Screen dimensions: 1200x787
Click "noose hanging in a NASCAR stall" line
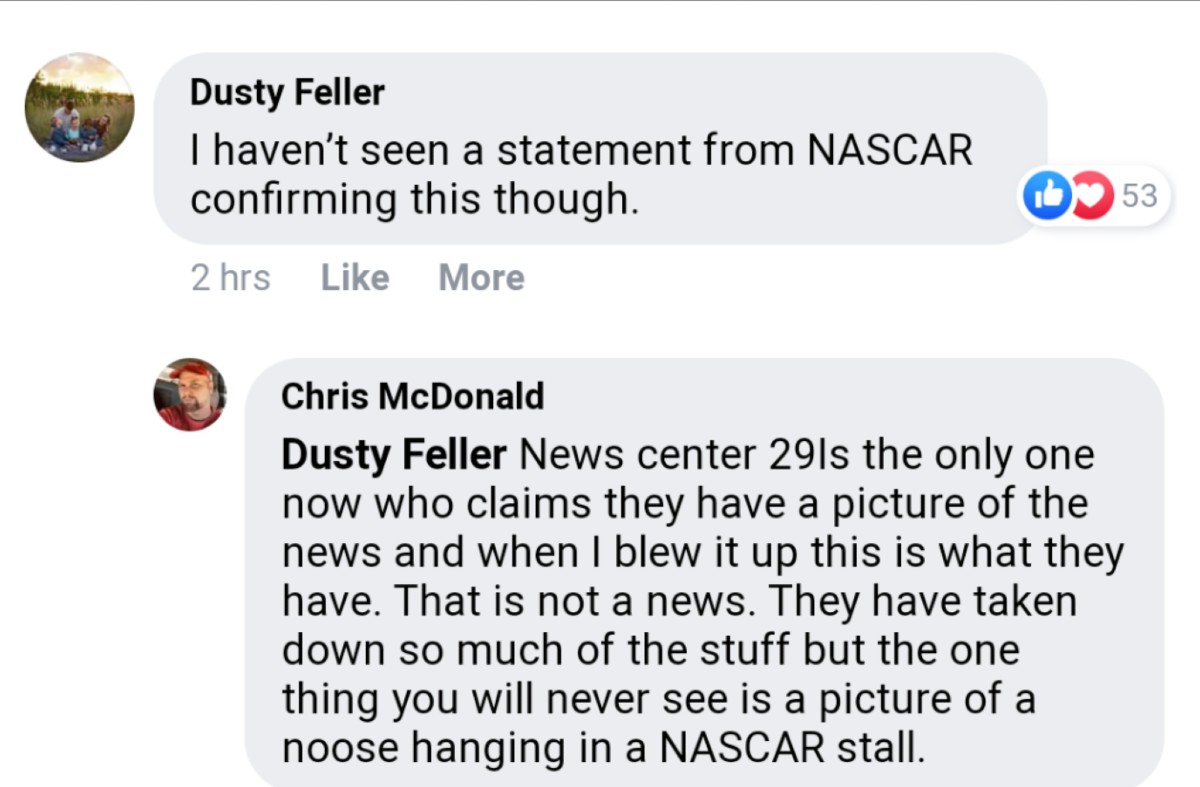(600, 747)
